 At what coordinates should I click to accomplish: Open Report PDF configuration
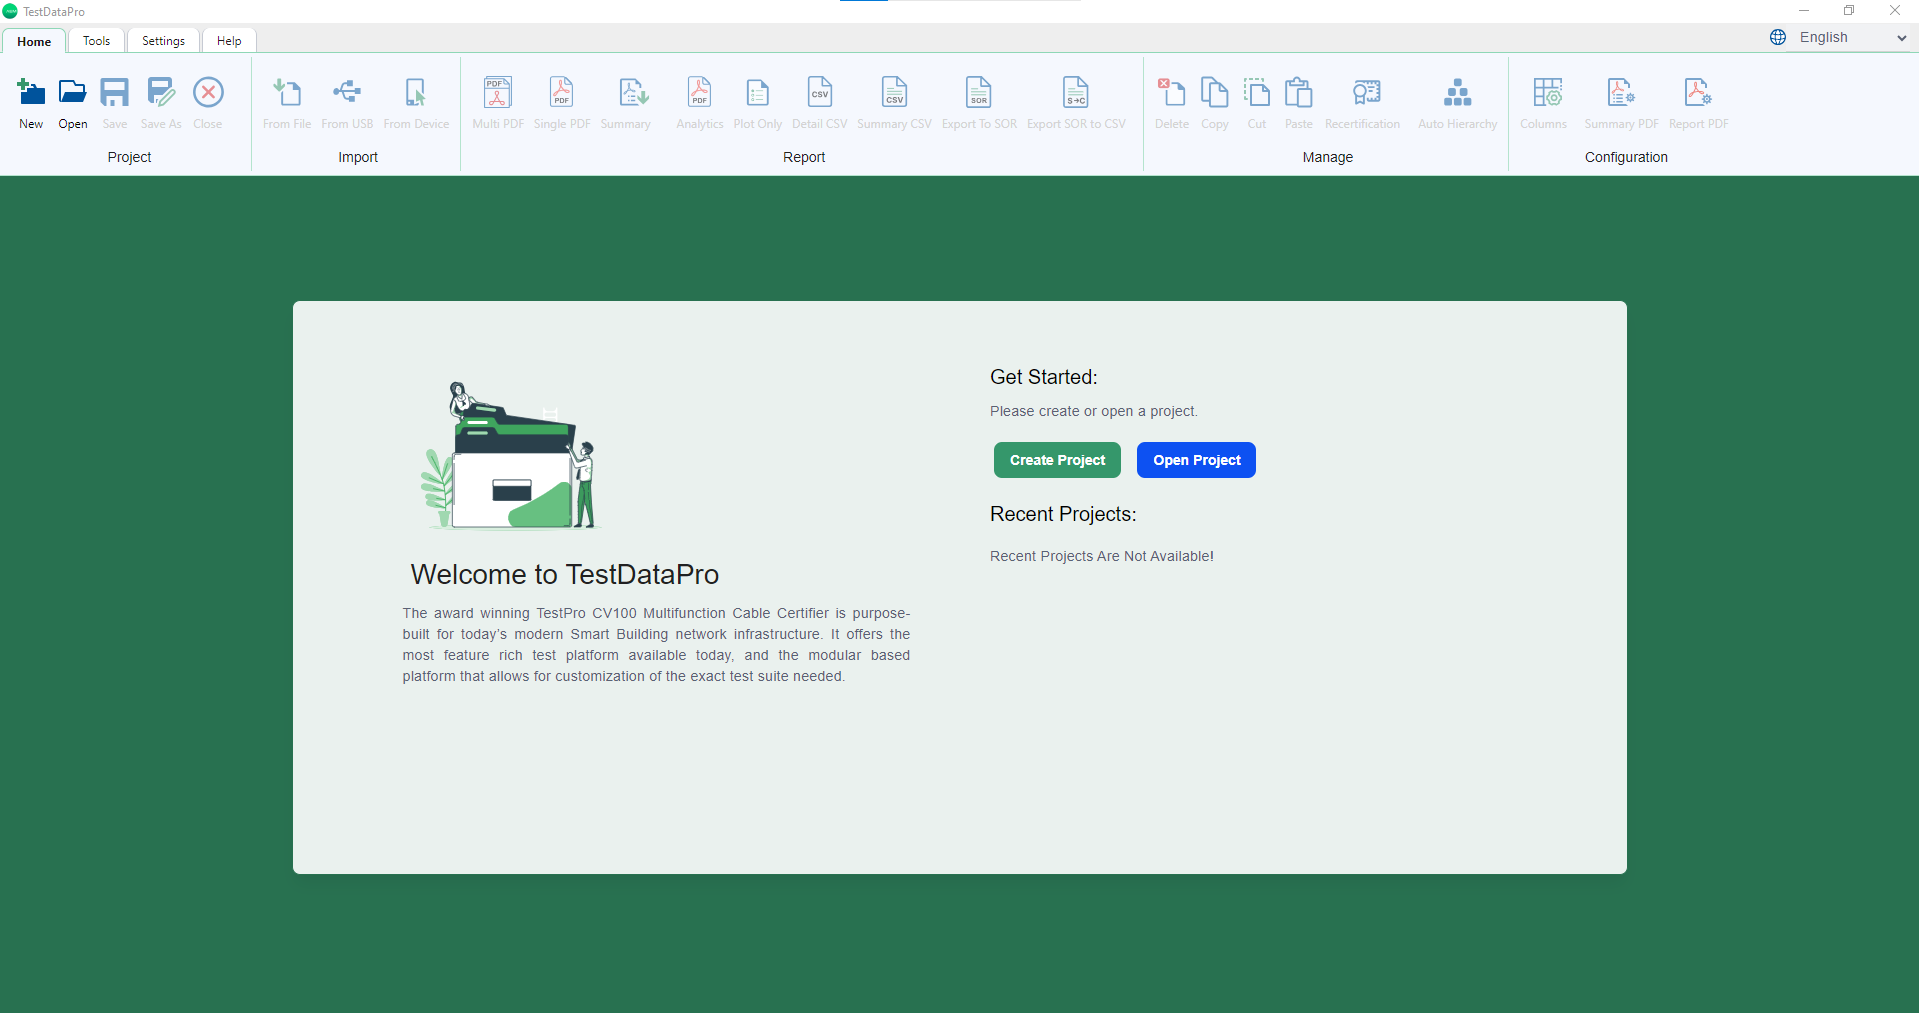pos(1698,93)
